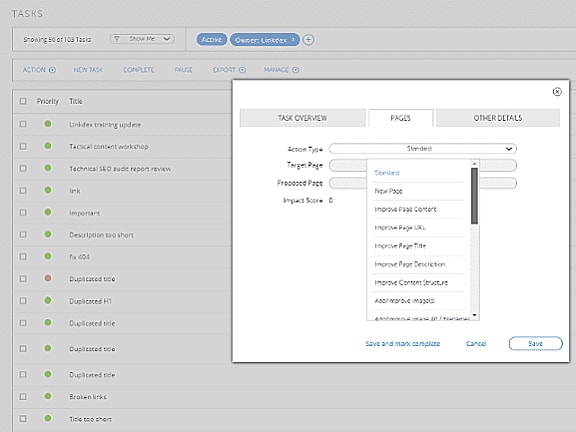Click the arrow icon beside ACTION
This screenshot has width=576, height=432.
(52, 70)
